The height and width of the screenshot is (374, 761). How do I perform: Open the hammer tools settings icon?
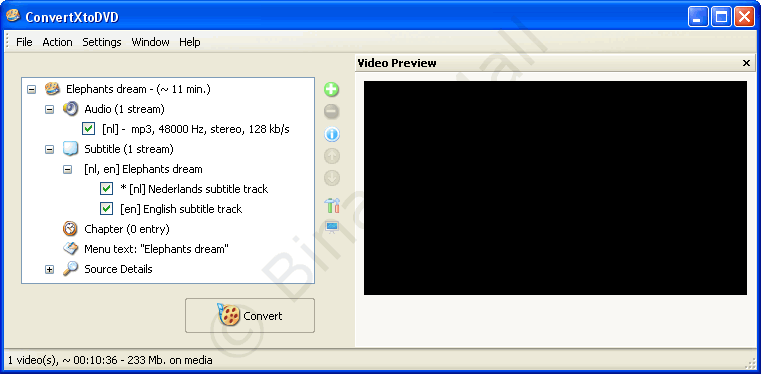tap(332, 205)
